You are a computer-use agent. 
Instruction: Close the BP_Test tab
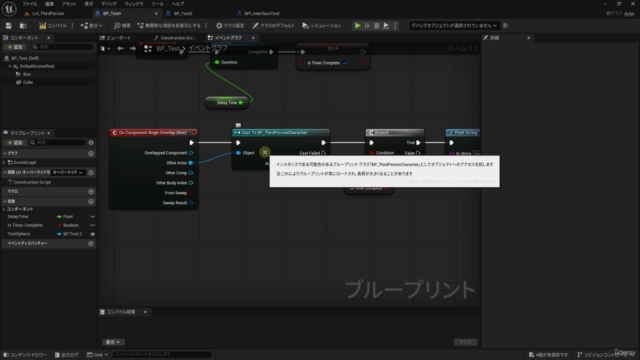point(156,13)
